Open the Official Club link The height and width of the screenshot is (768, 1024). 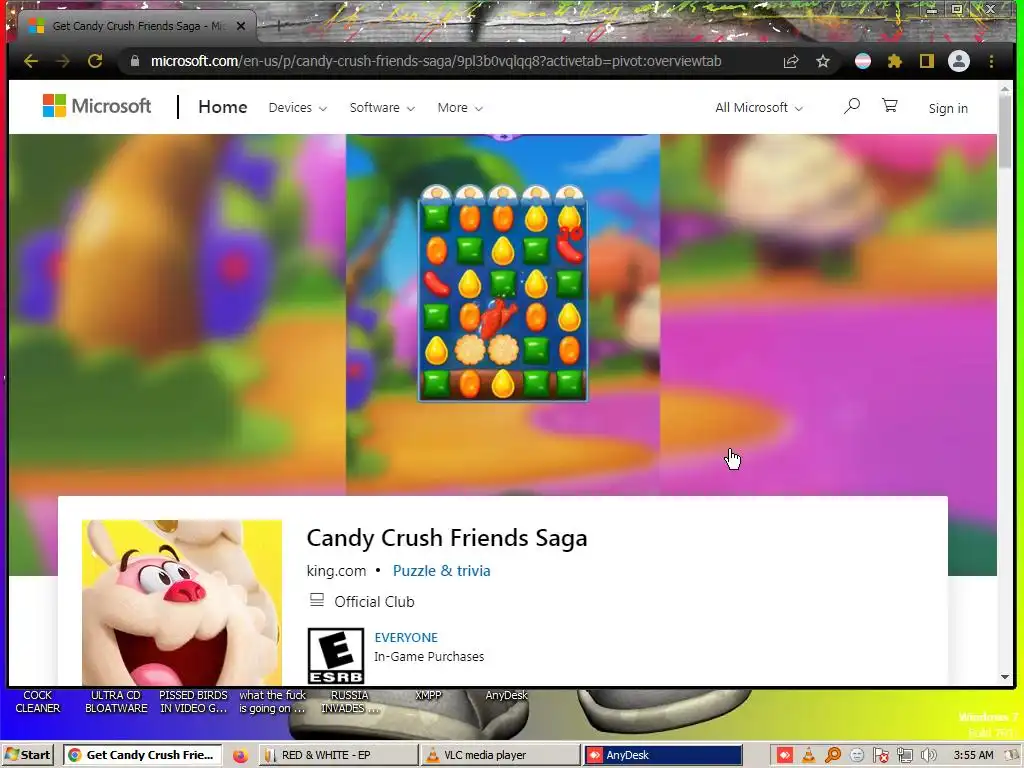pyautogui.click(x=374, y=601)
